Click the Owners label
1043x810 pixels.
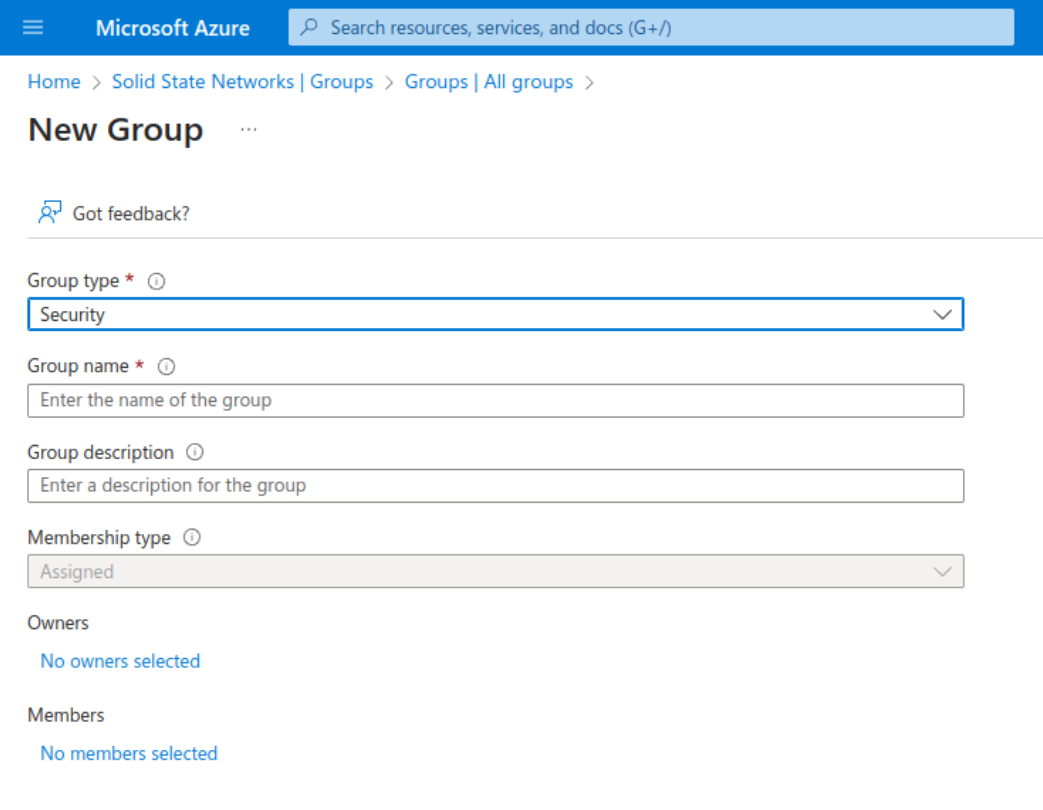point(58,623)
